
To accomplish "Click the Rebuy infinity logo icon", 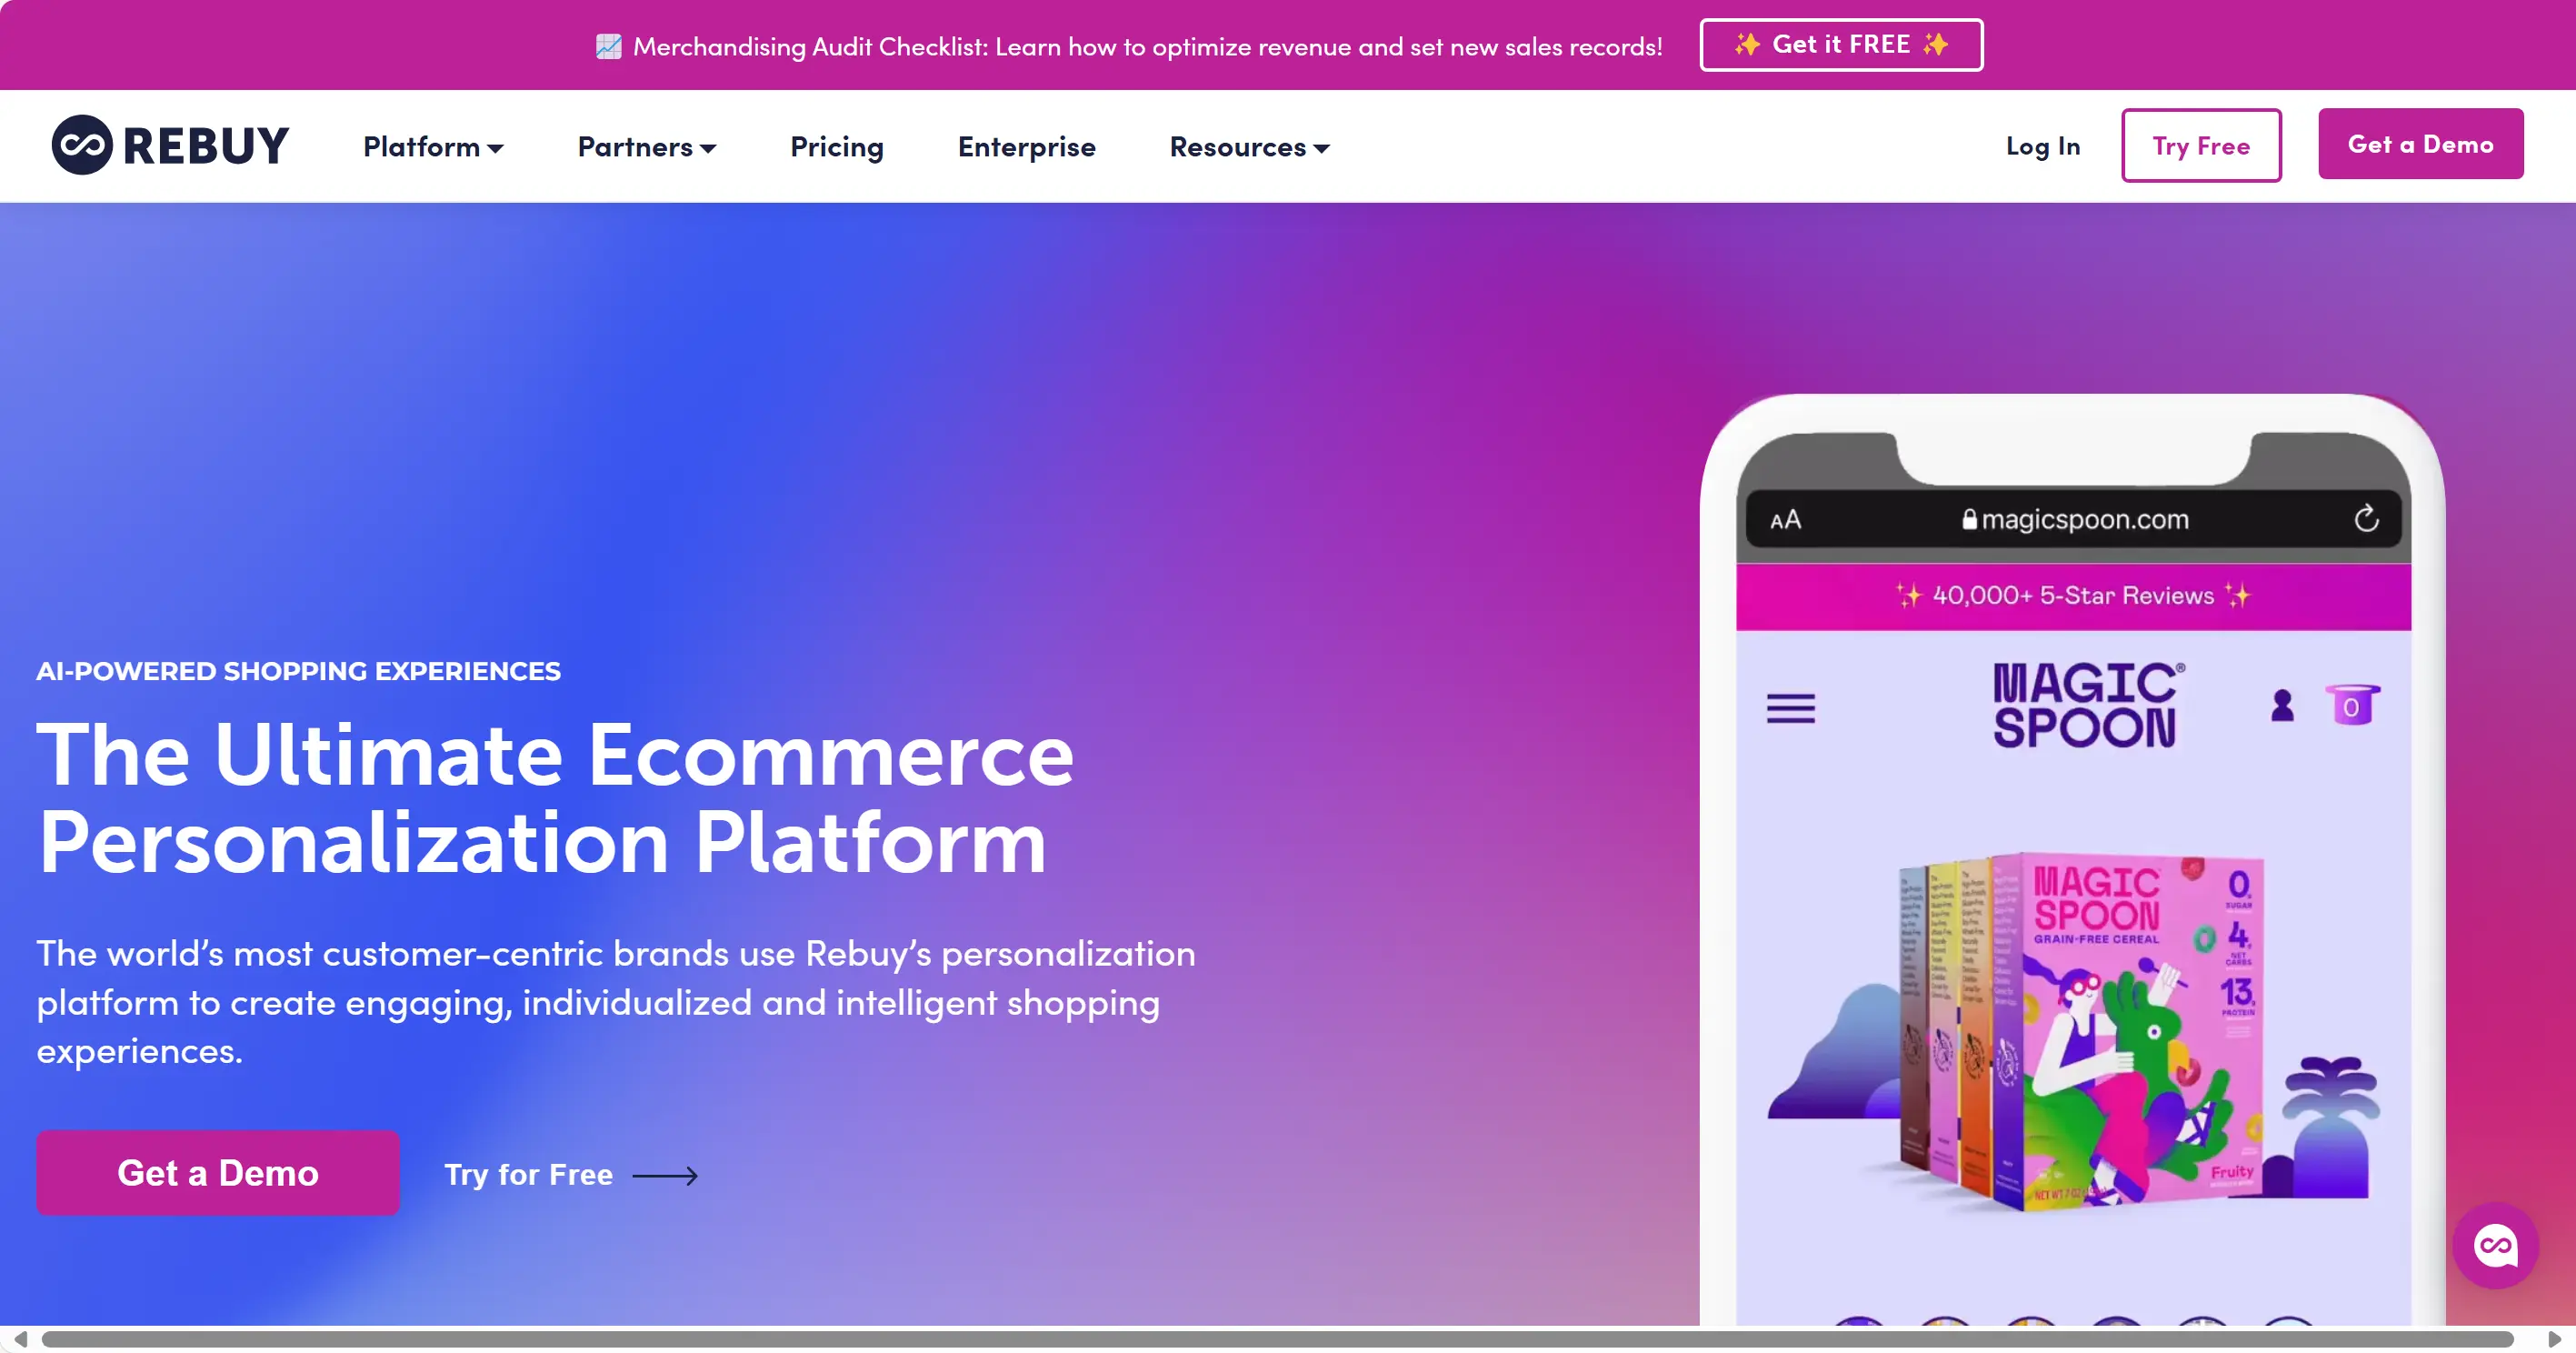I will pos(82,145).
